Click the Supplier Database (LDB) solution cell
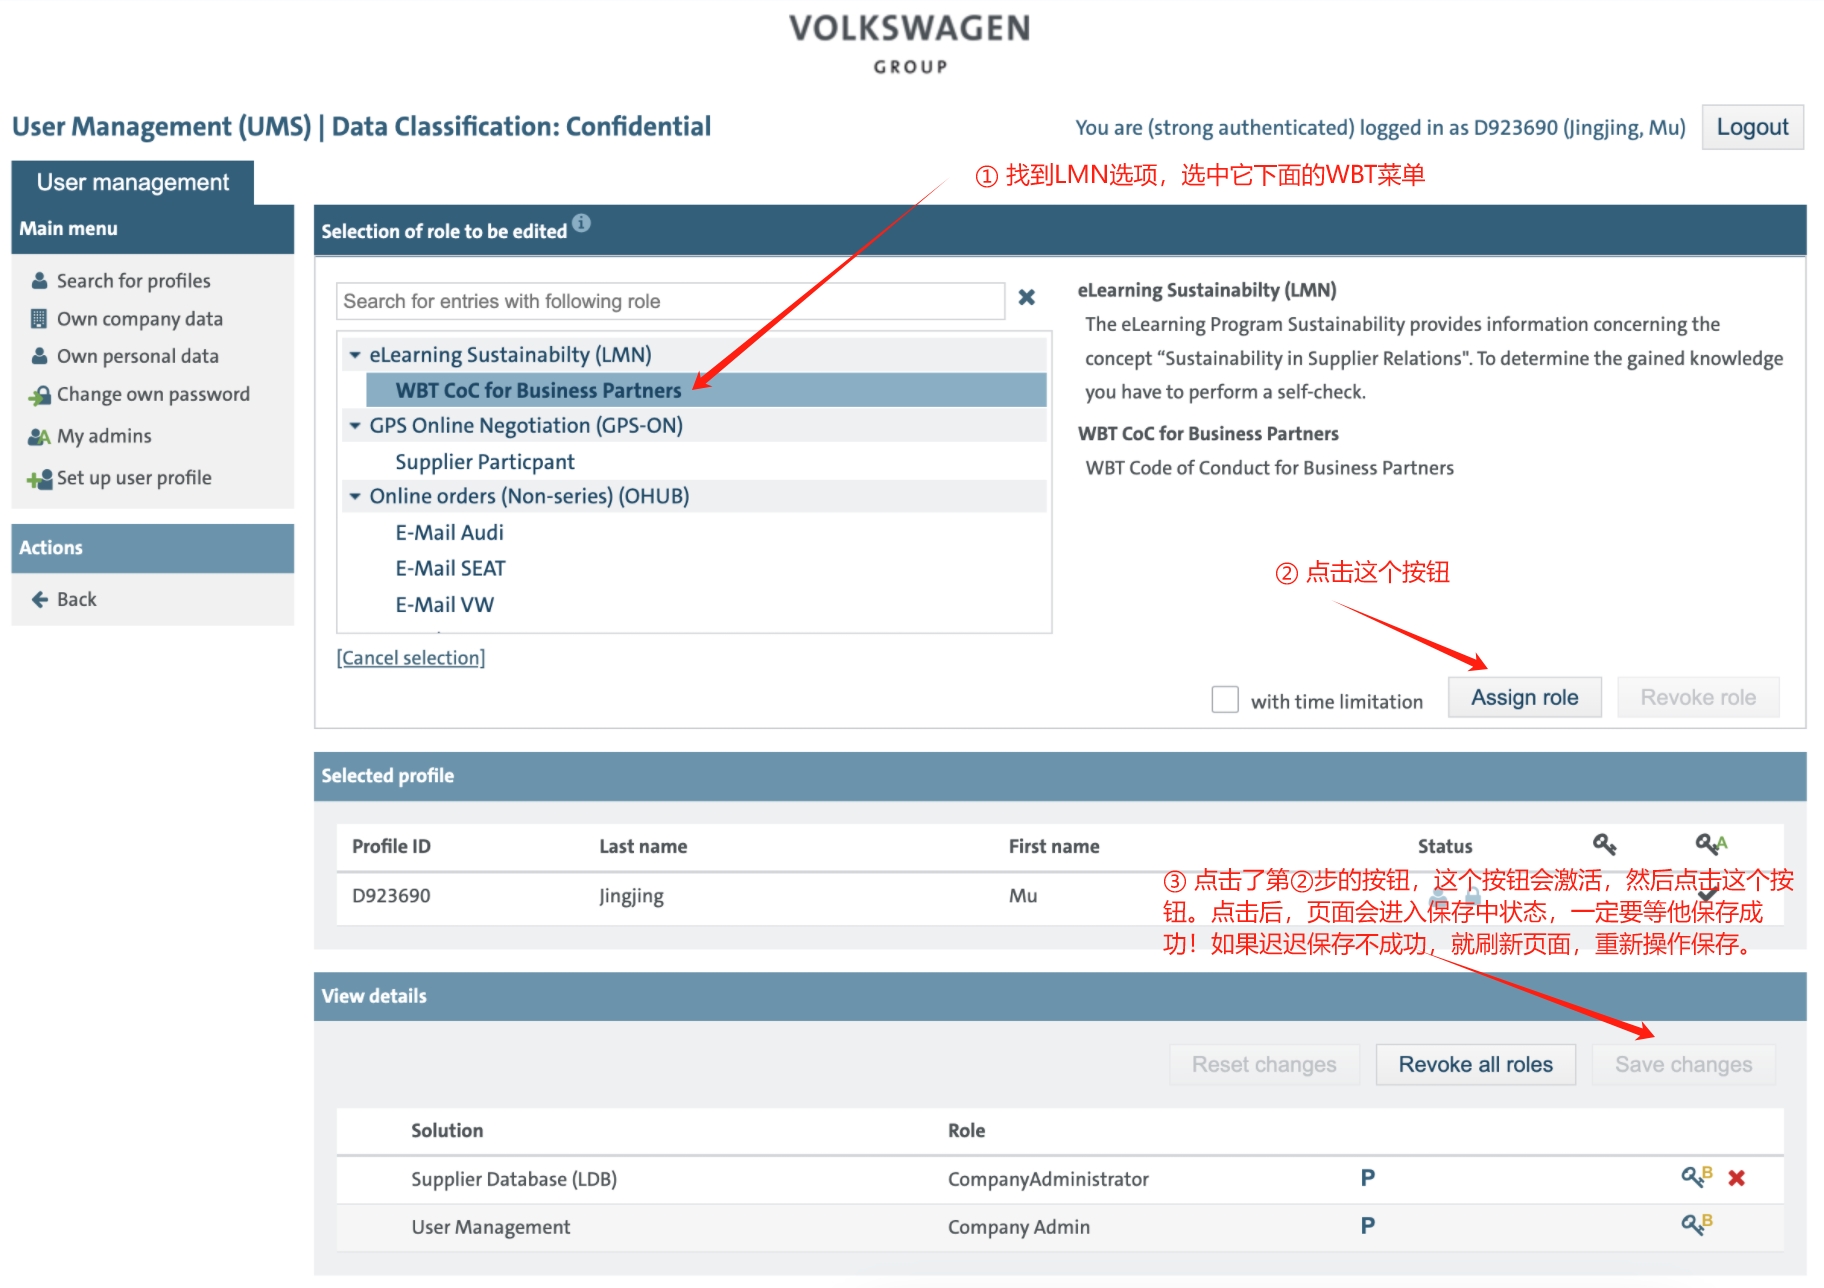The image size is (1824, 1288). (x=514, y=1179)
